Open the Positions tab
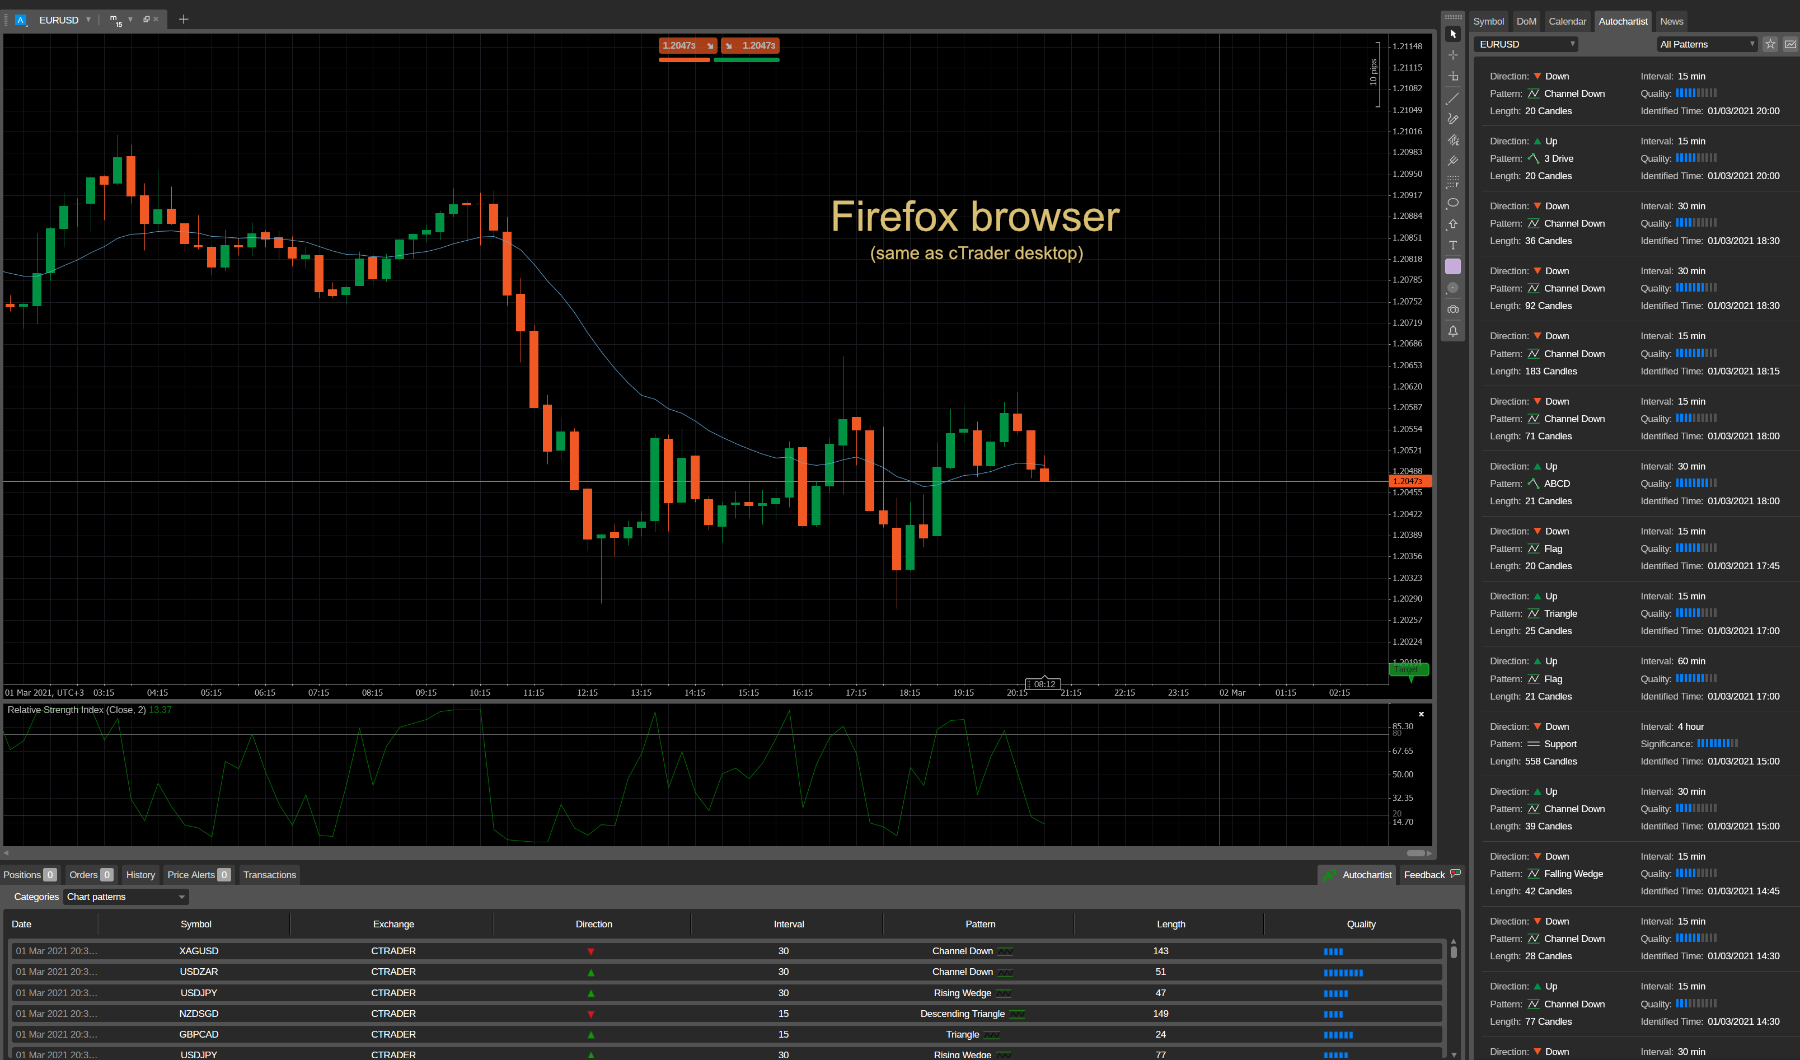Screen dimensions: 1800x1060 [x=30, y=875]
